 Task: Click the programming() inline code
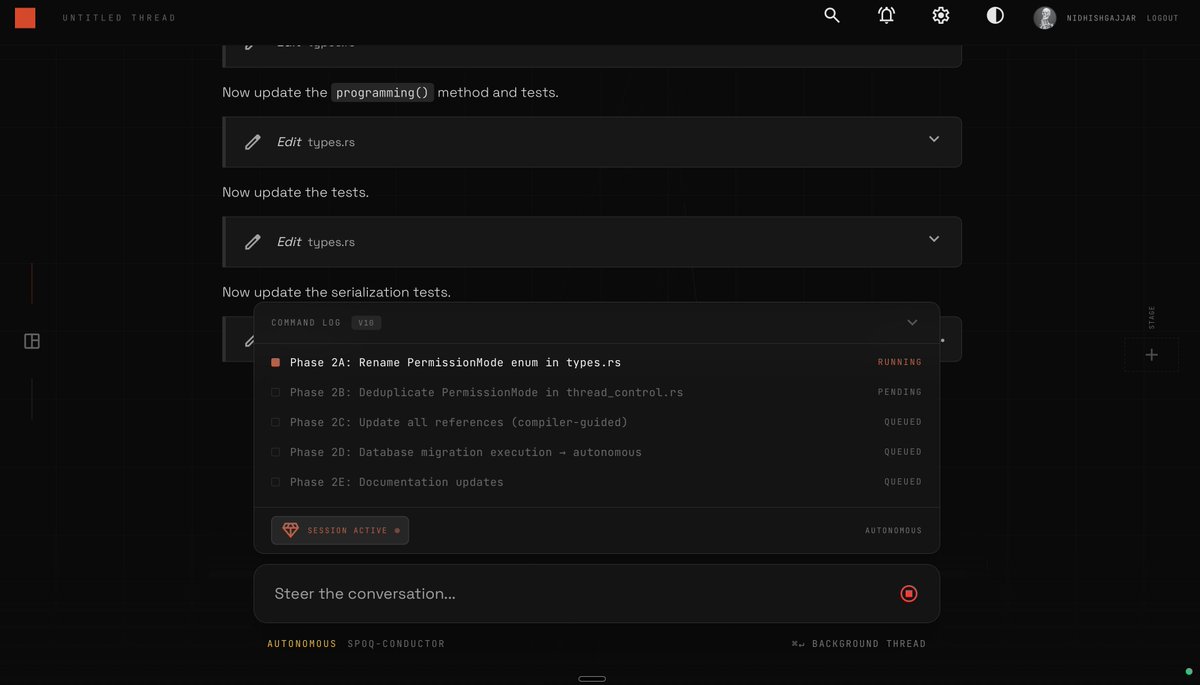[383, 92]
